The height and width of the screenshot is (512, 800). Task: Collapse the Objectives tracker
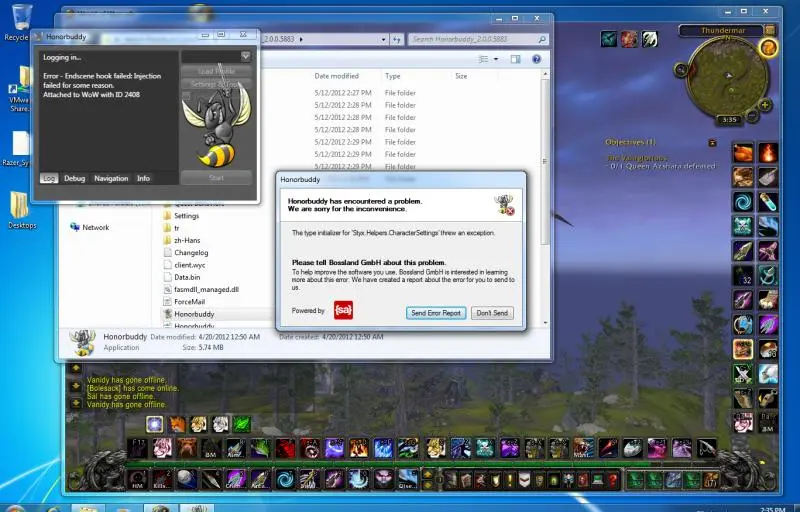tap(712, 143)
